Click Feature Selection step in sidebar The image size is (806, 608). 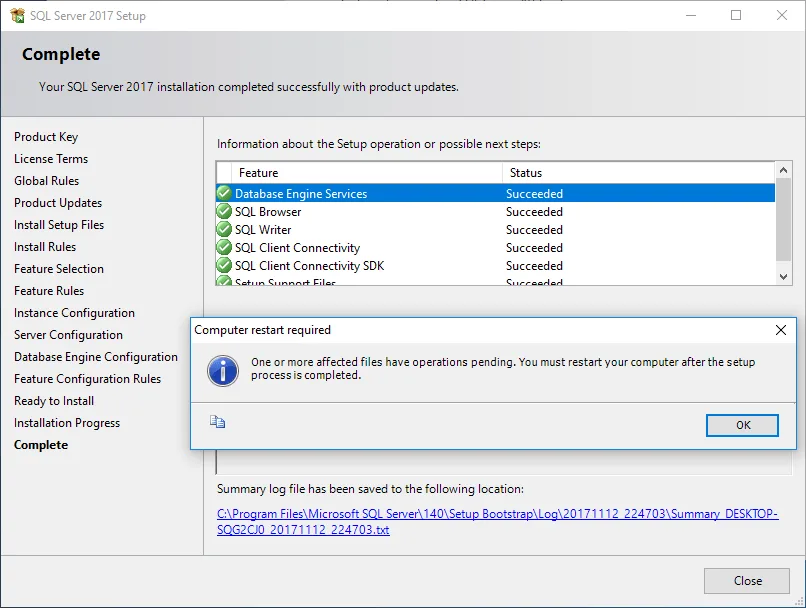[59, 269]
